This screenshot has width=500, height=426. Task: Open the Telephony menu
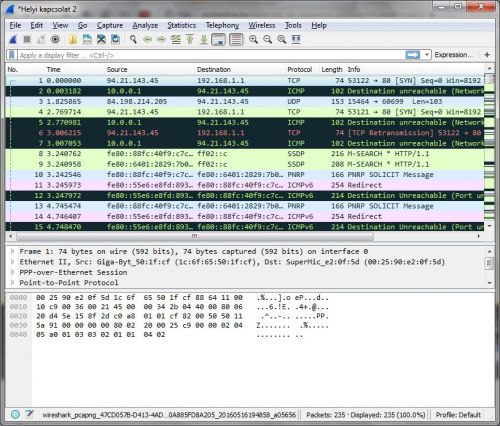[222, 25]
